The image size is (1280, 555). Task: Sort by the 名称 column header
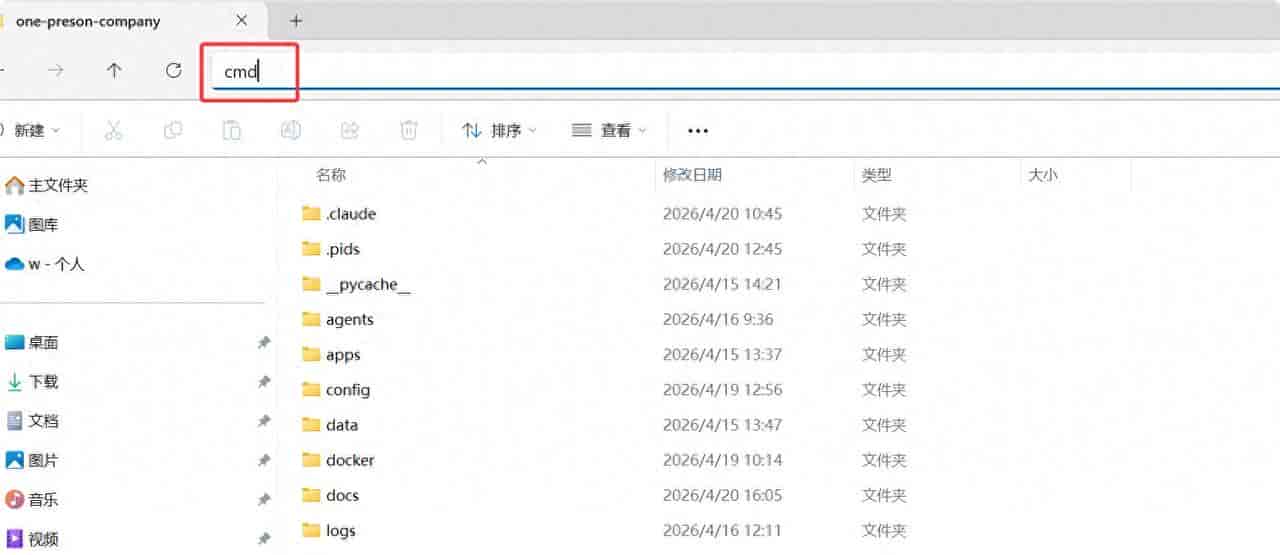pos(331,175)
